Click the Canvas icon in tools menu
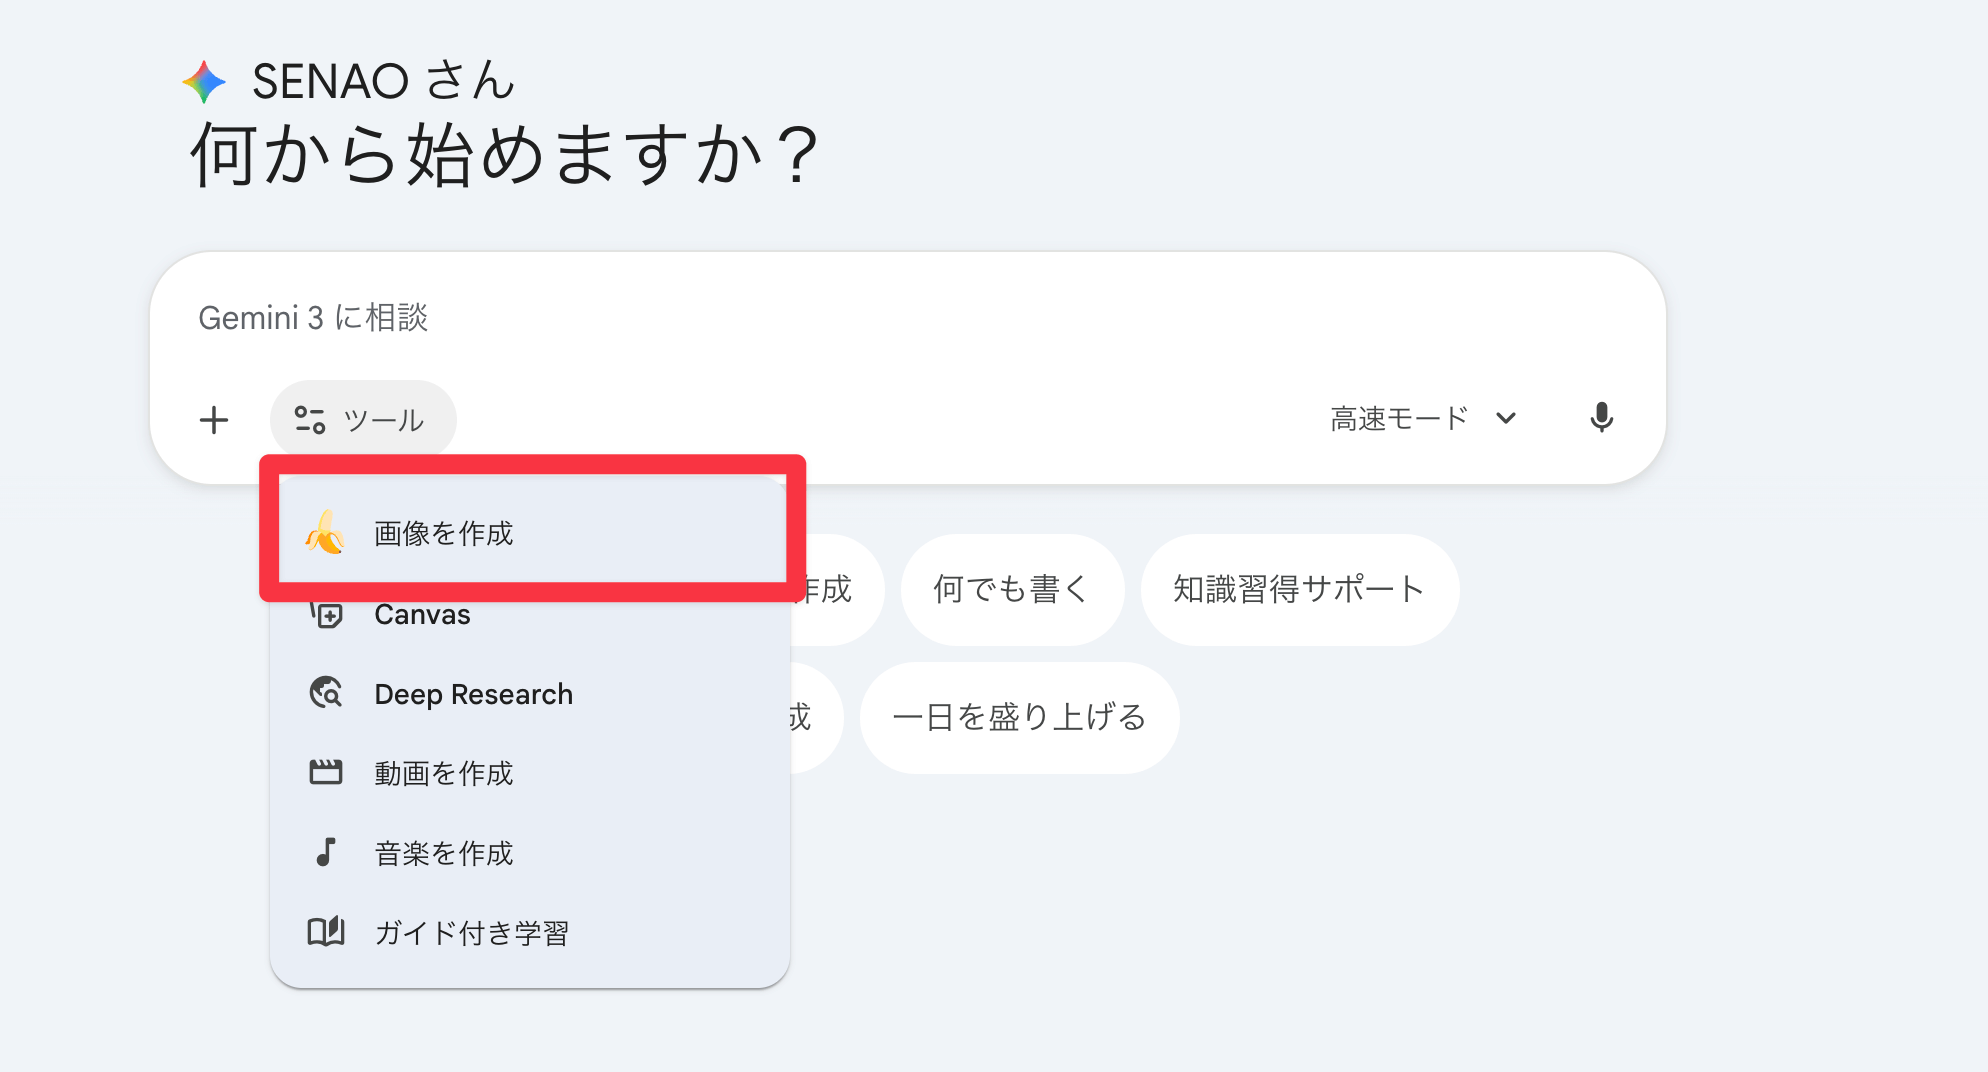Viewport: 1988px width, 1072px height. click(326, 614)
